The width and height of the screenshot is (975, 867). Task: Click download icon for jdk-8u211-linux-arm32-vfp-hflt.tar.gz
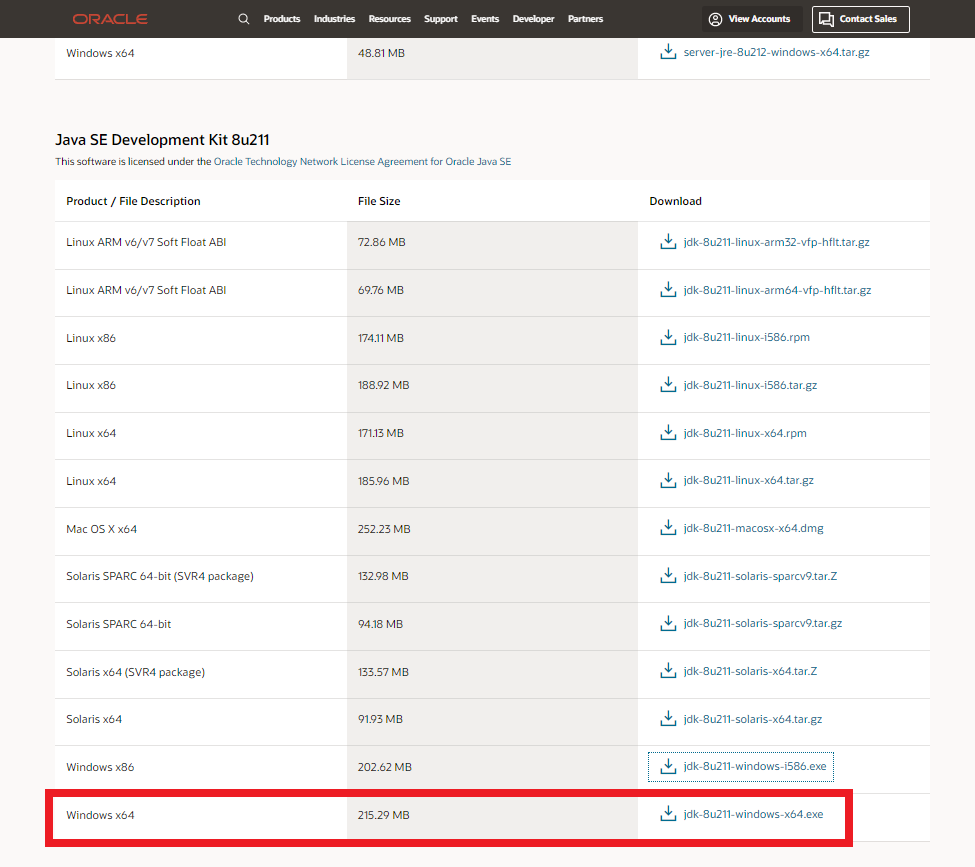(668, 241)
